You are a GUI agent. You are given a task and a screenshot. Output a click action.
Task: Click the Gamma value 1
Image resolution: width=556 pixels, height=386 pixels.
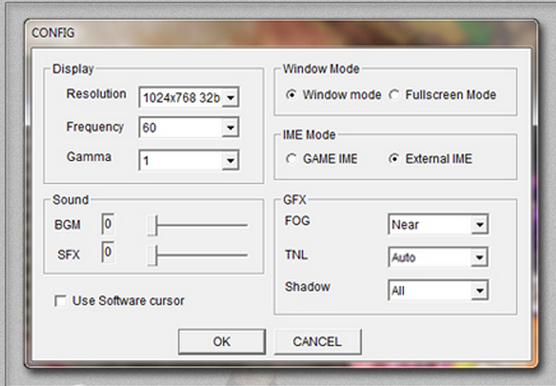pyautogui.click(x=146, y=161)
